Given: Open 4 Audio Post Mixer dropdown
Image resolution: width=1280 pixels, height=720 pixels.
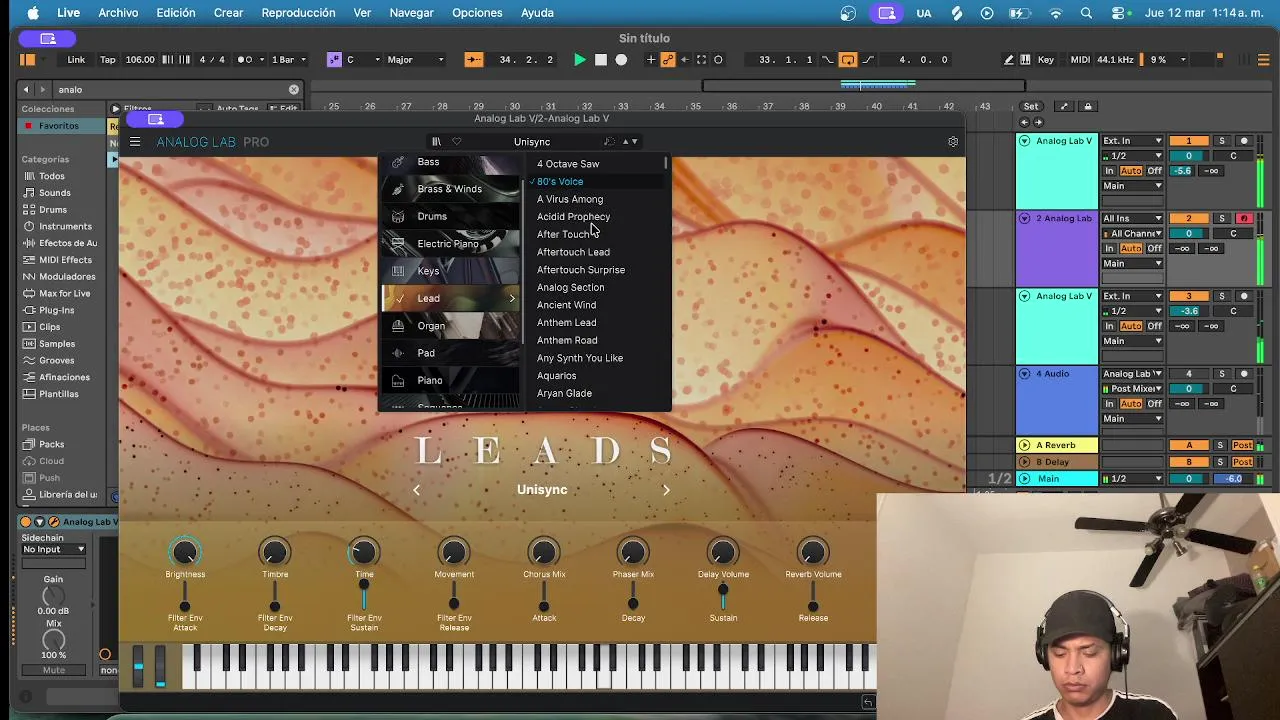Looking at the screenshot, I should point(1132,389).
